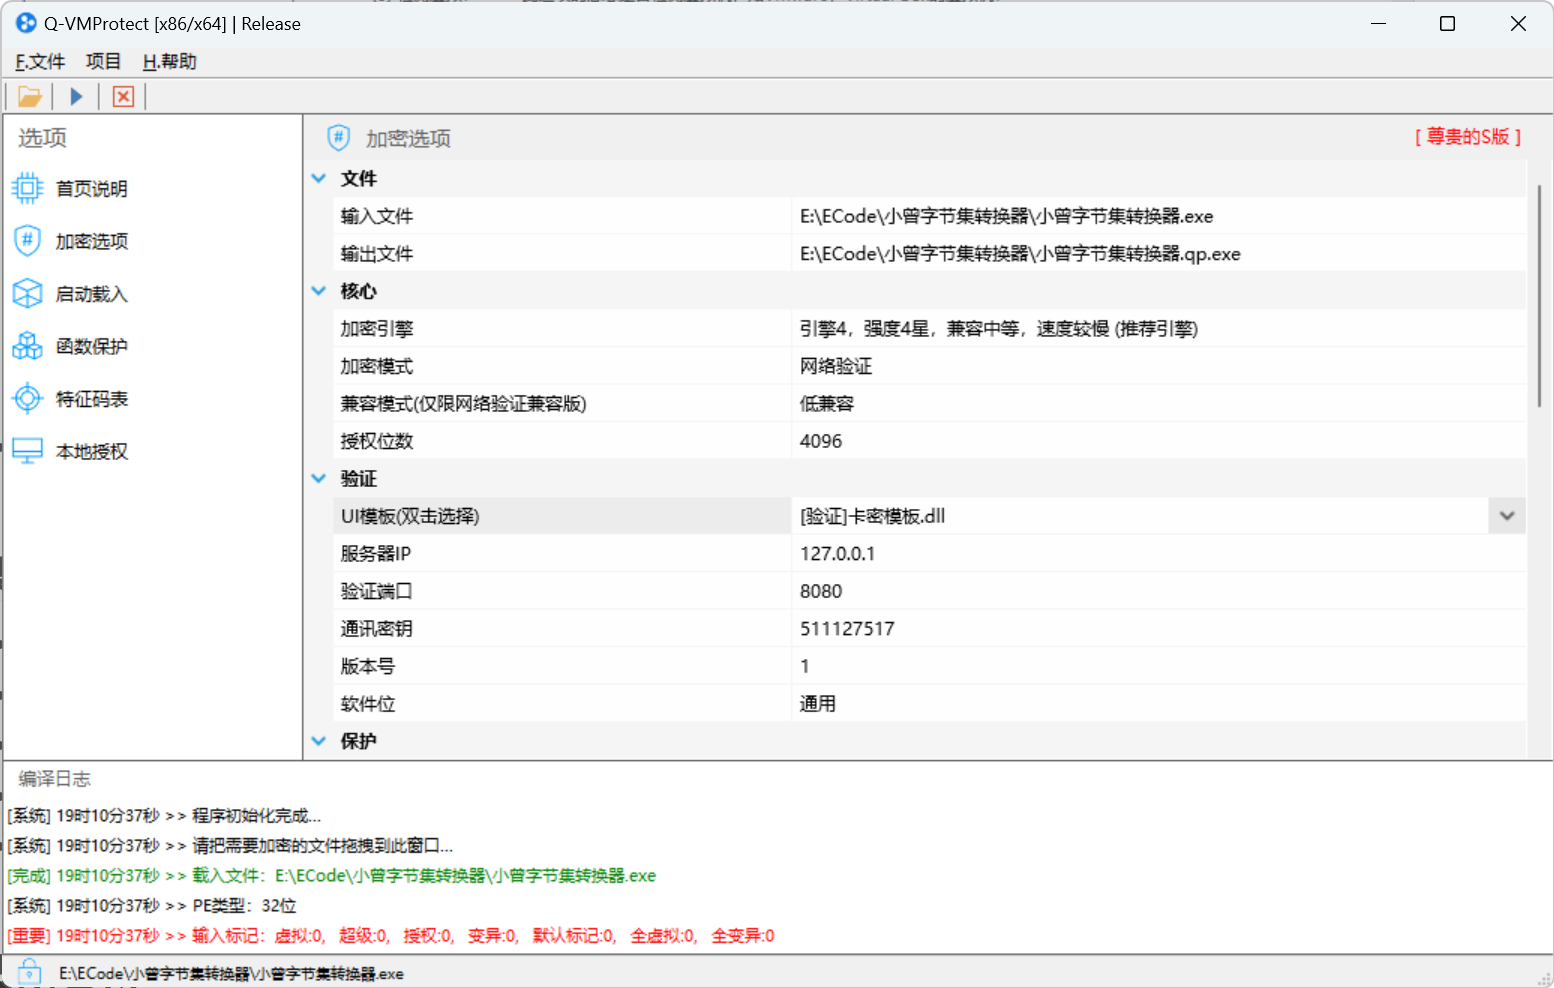
Task: Click the [尊贵的S版] link
Action: 1468,137
